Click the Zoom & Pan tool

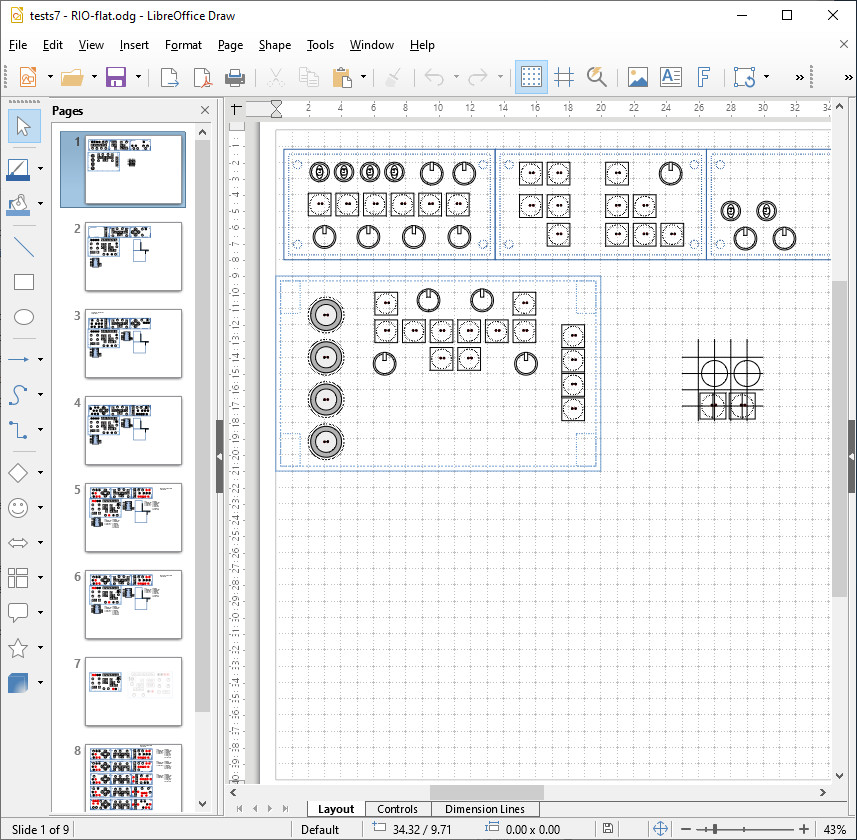tap(597, 77)
